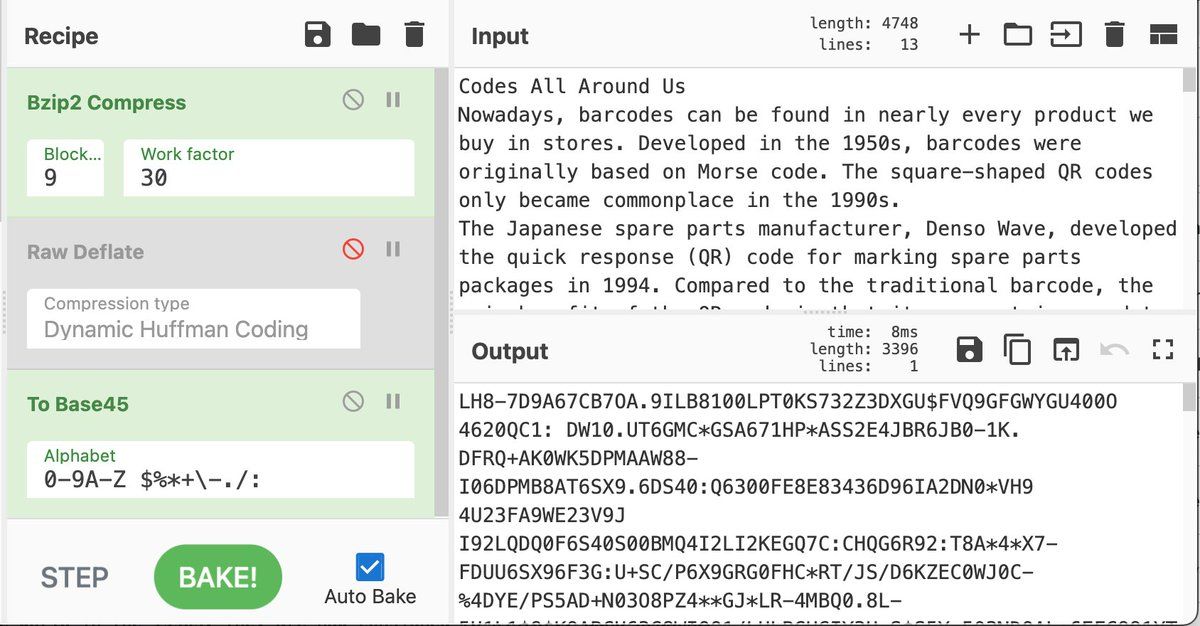Image resolution: width=1200 pixels, height=626 pixels.
Task: Disable the Bzip2 Compress operation
Action: [352, 100]
